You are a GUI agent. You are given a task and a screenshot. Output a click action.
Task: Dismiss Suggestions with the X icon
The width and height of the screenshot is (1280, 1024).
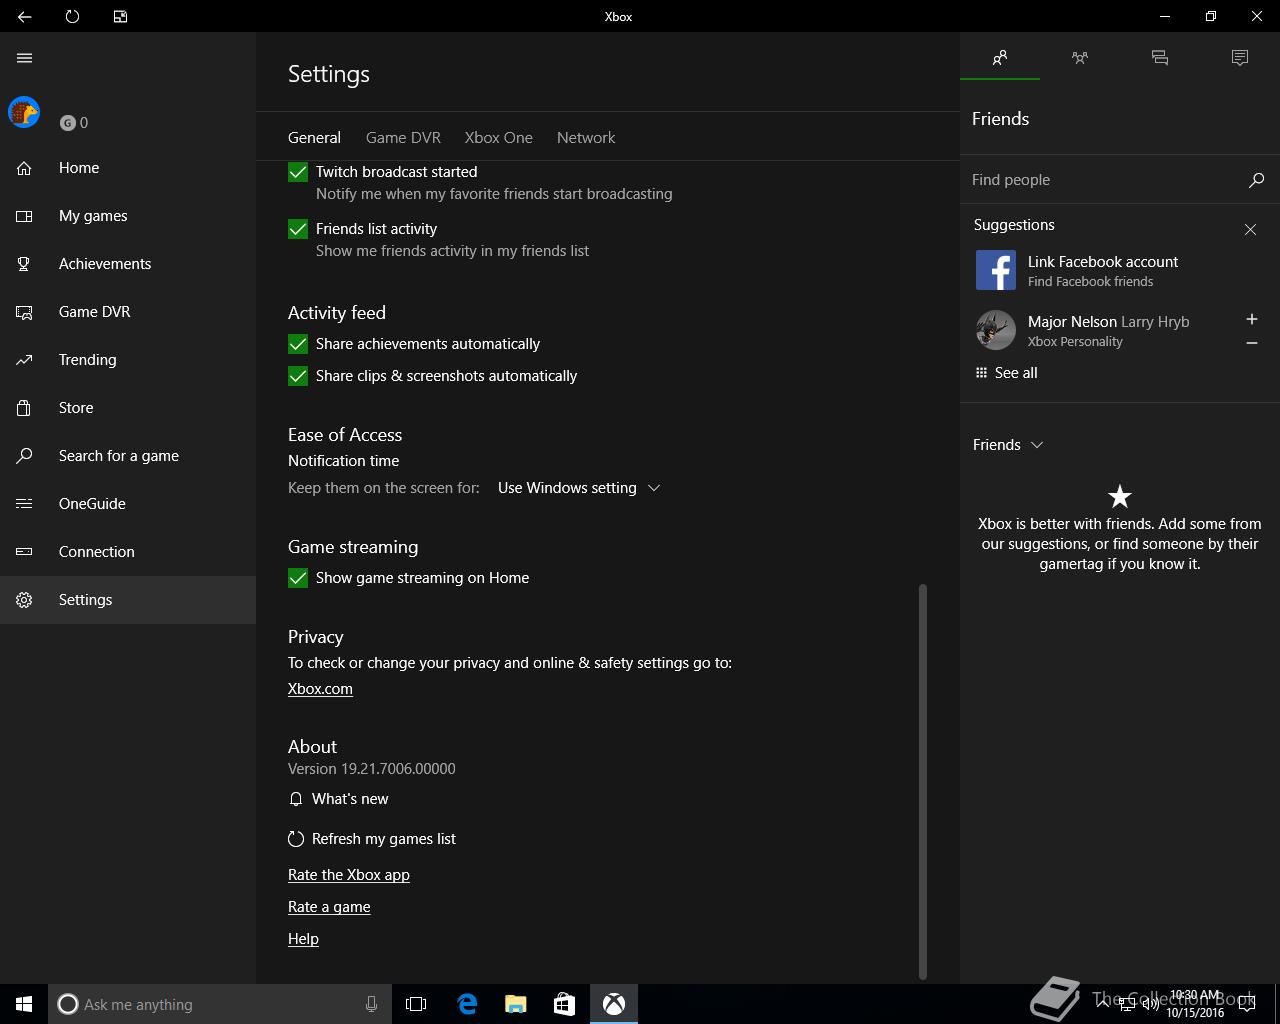pyautogui.click(x=1250, y=229)
